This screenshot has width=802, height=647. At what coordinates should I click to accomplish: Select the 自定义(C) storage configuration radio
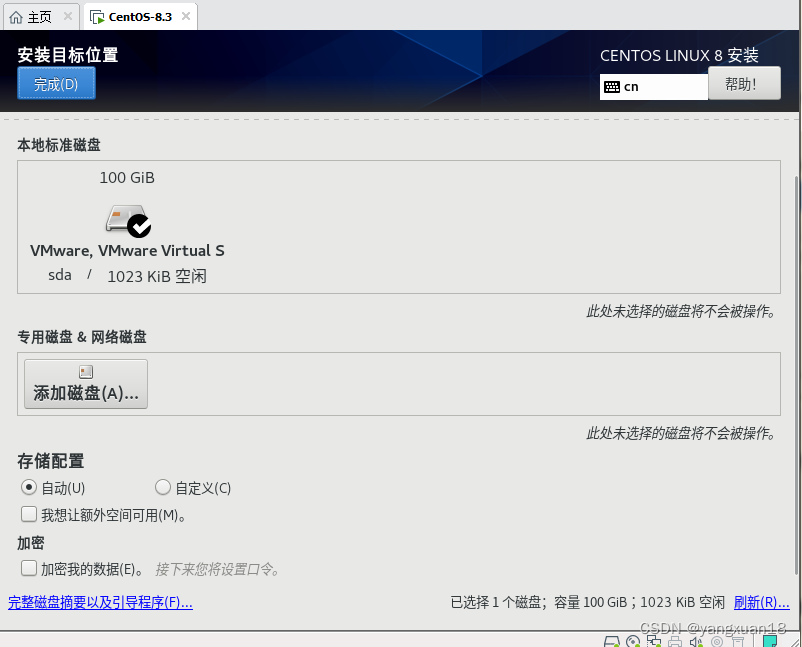(x=162, y=487)
